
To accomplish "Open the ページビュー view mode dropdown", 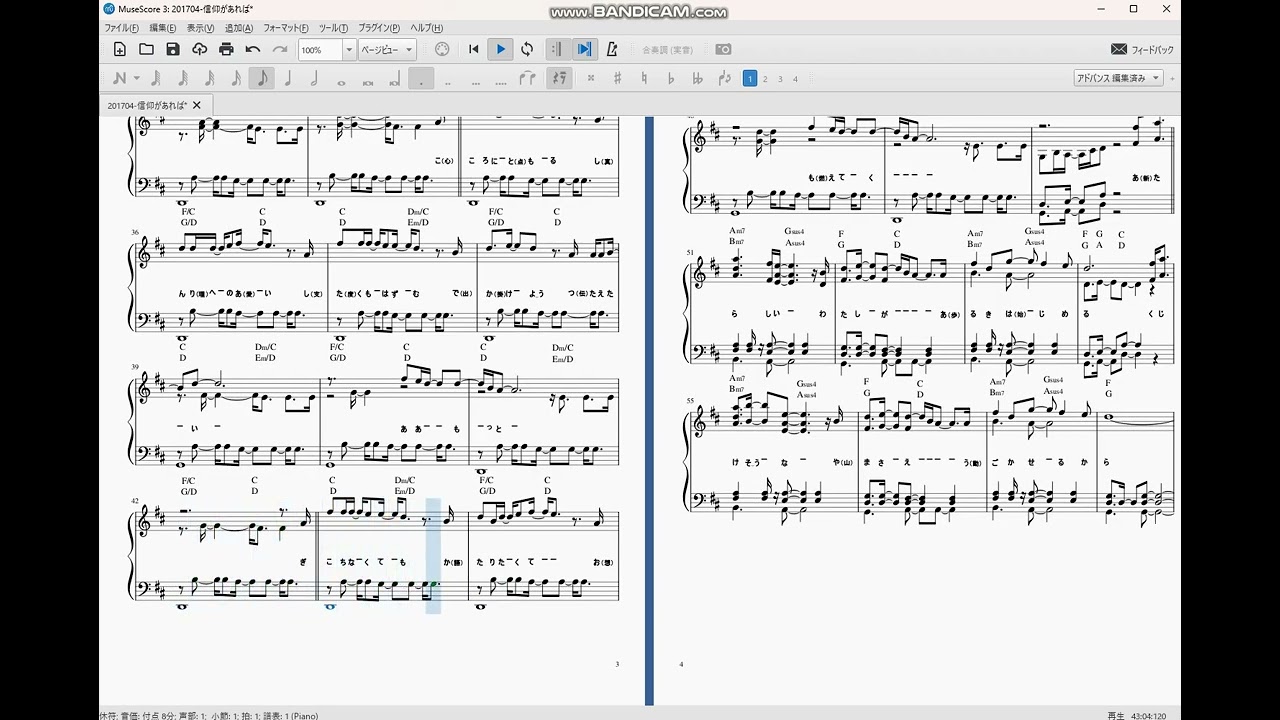I will click(x=387, y=50).
